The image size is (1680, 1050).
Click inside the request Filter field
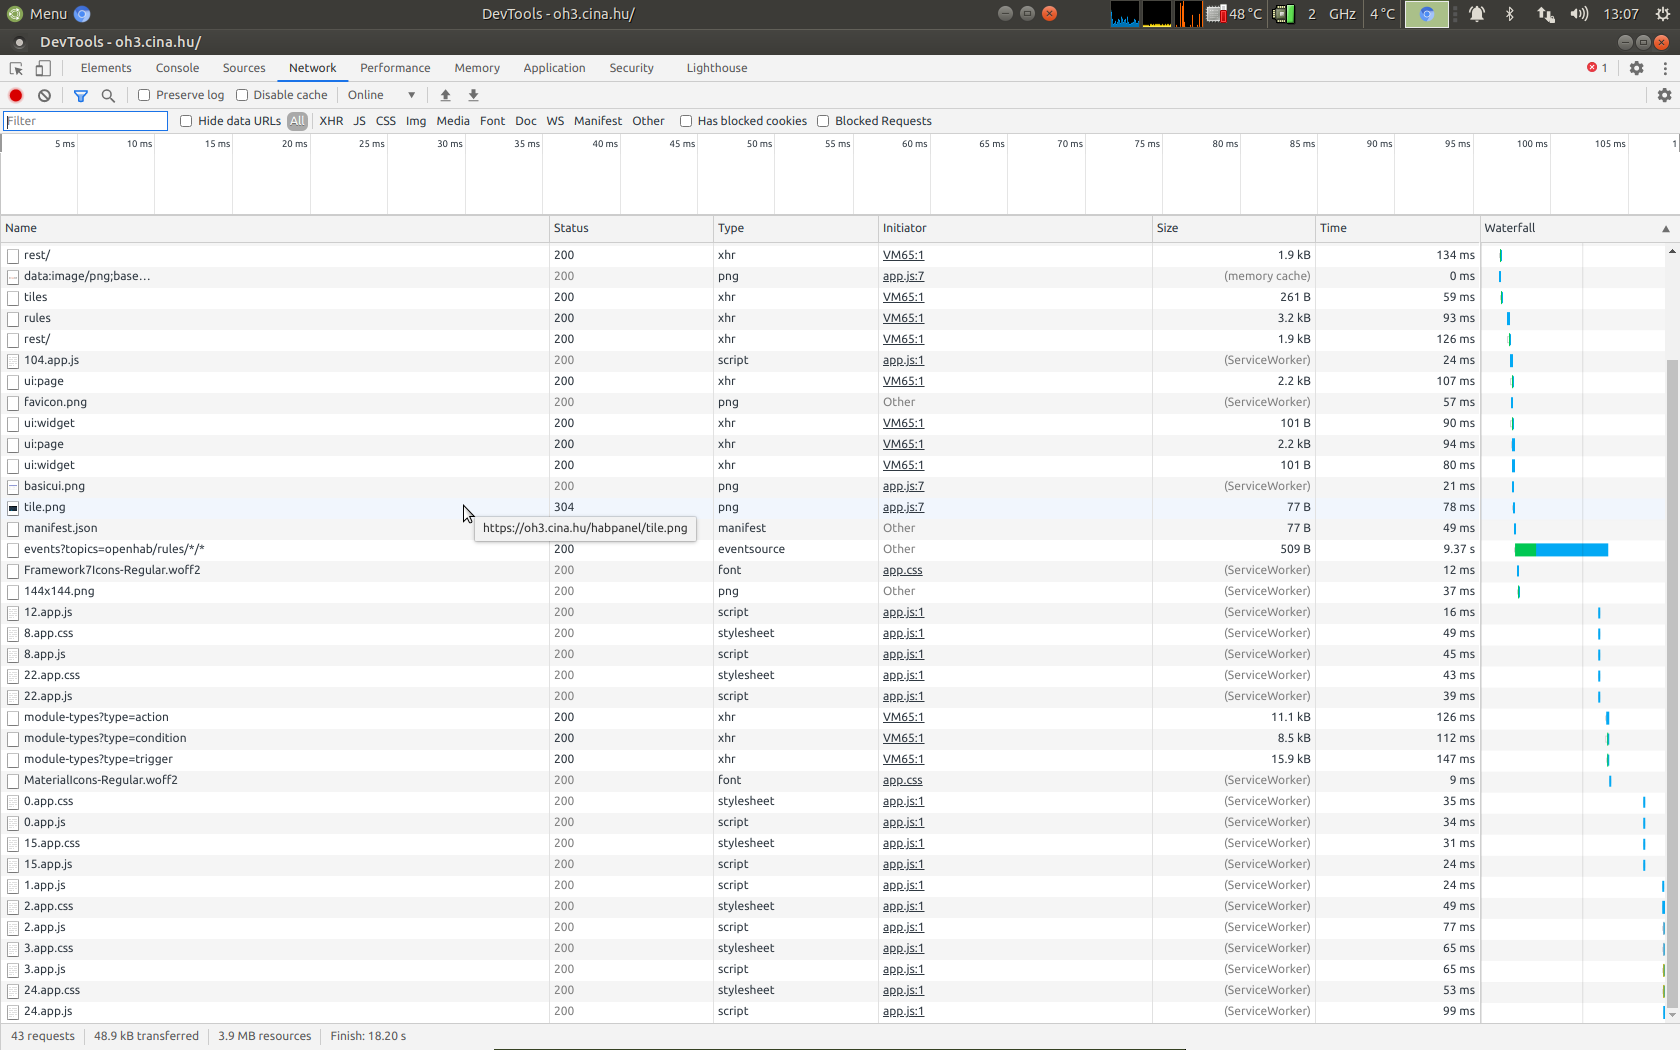(x=85, y=120)
